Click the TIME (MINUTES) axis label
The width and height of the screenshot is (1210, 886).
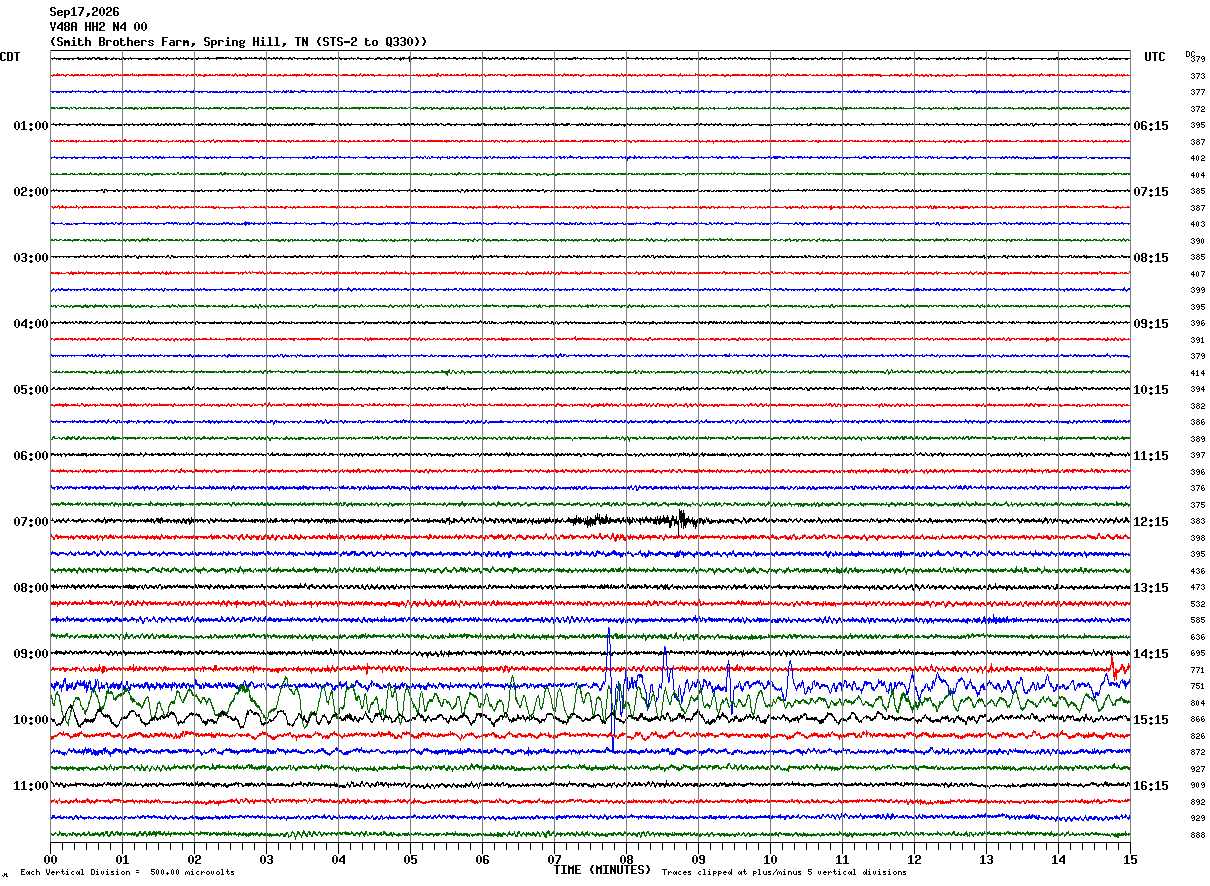pyautogui.click(x=602, y=870)
